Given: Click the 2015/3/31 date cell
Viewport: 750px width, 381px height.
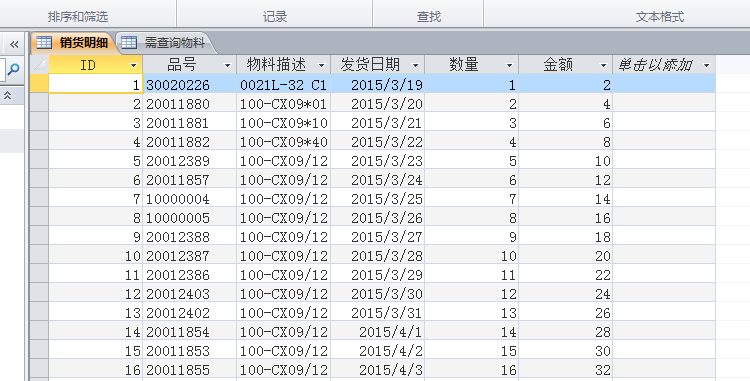Looking at the screenshot, I should tap(378, 313).
